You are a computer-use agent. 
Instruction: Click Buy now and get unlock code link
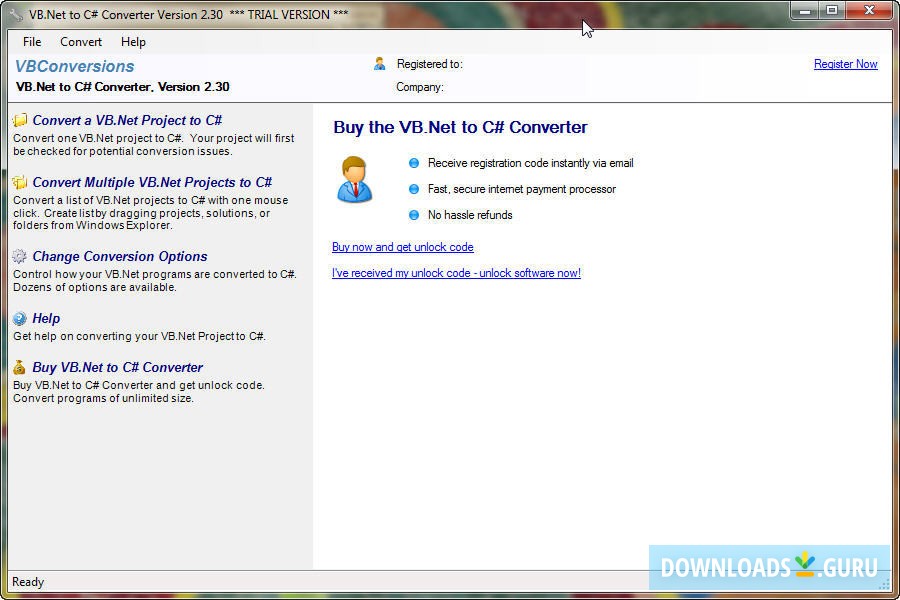pyautogui.click(x=402, y=247)
